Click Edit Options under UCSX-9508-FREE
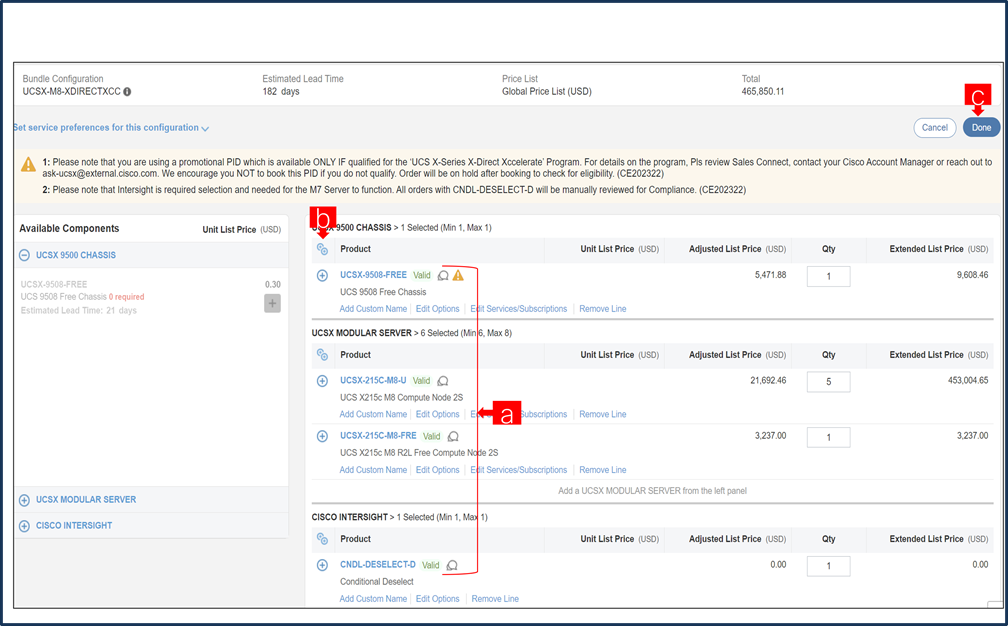This screenshot has width=1008, height=626. [437, 309]
